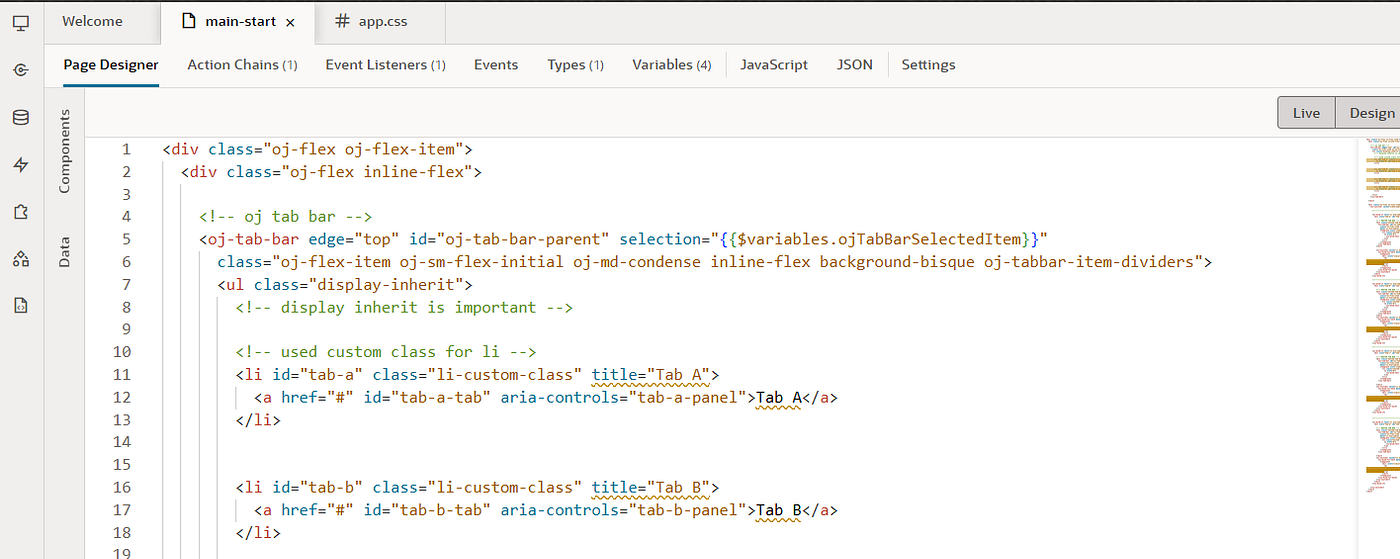Image resolution: width=1400 pixels, height=559 pixels.
Task: Open the Action Chains tab
Action: [x=243, y=64]
